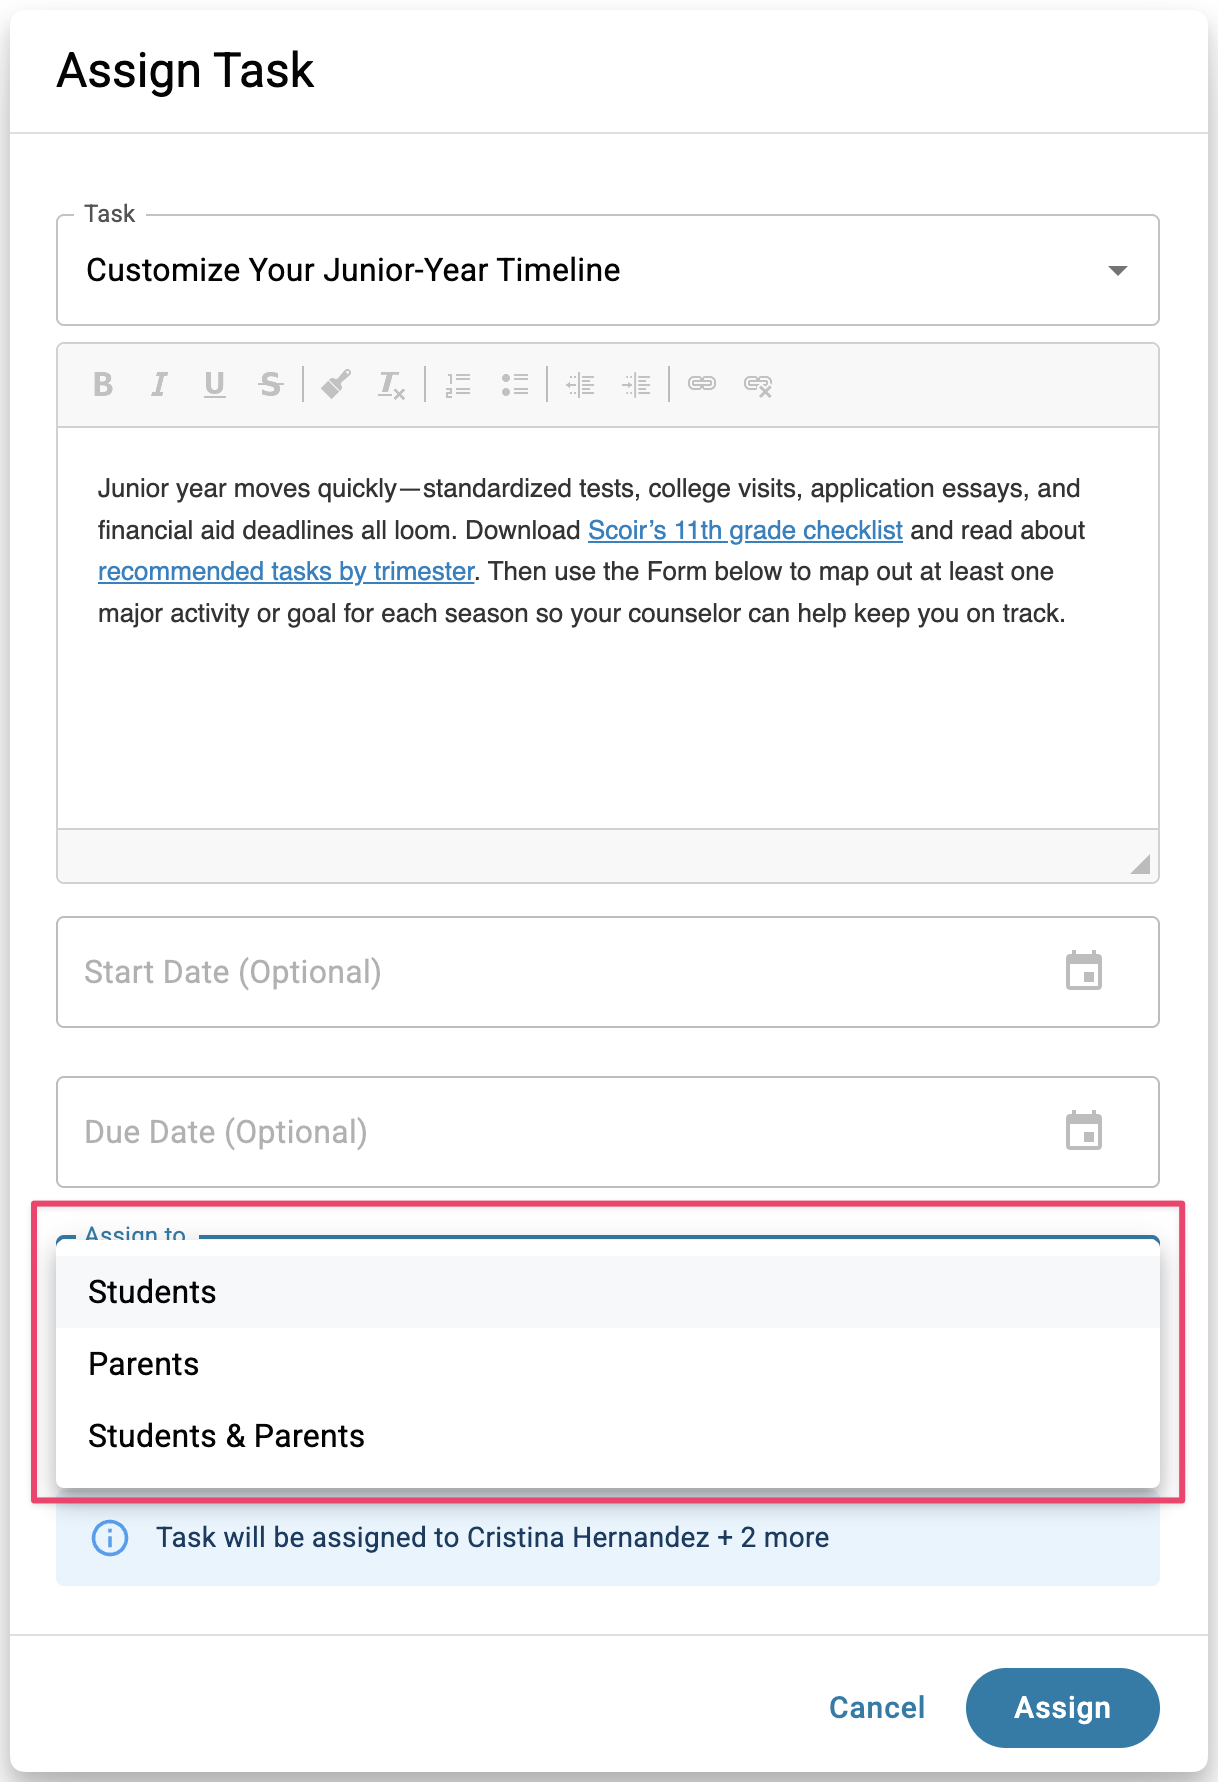
Task: Open the Task dropdown arrow
Action: pyautogui.click(x=1118, y=271)
